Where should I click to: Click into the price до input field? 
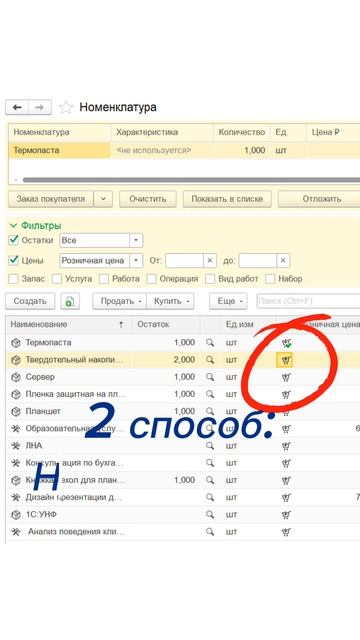tap(258, 260)
